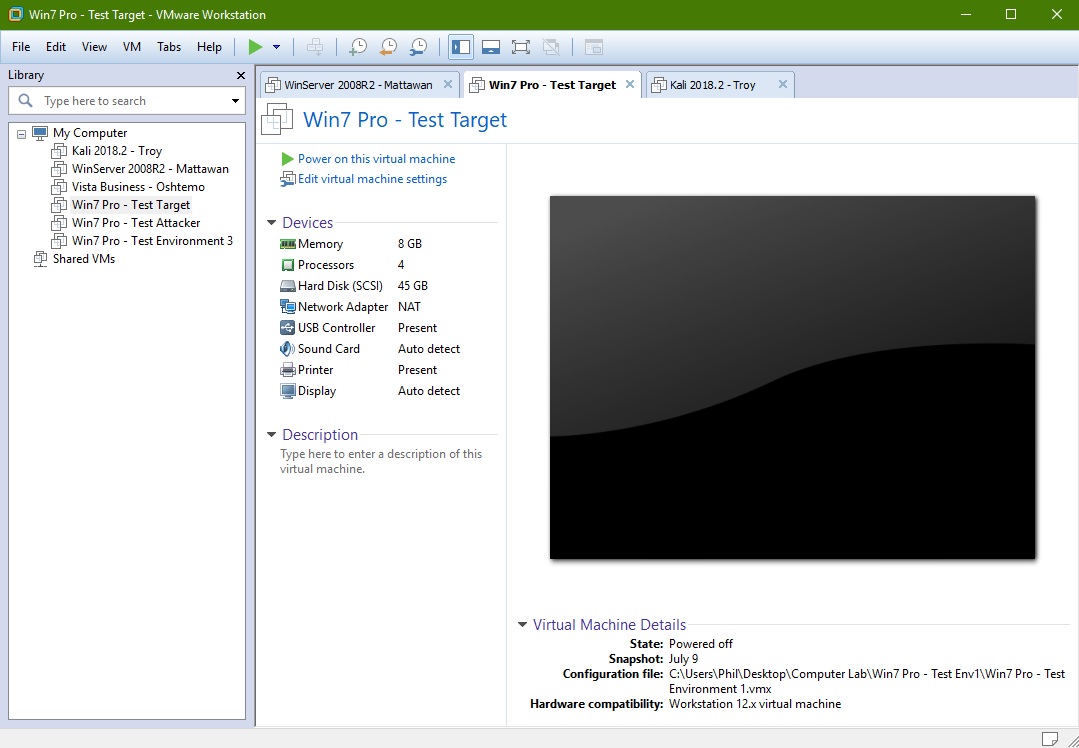Click the Hard Disk (SCSI) device icon
Viewport: 1079px width, 748px height.
point(288,286)
